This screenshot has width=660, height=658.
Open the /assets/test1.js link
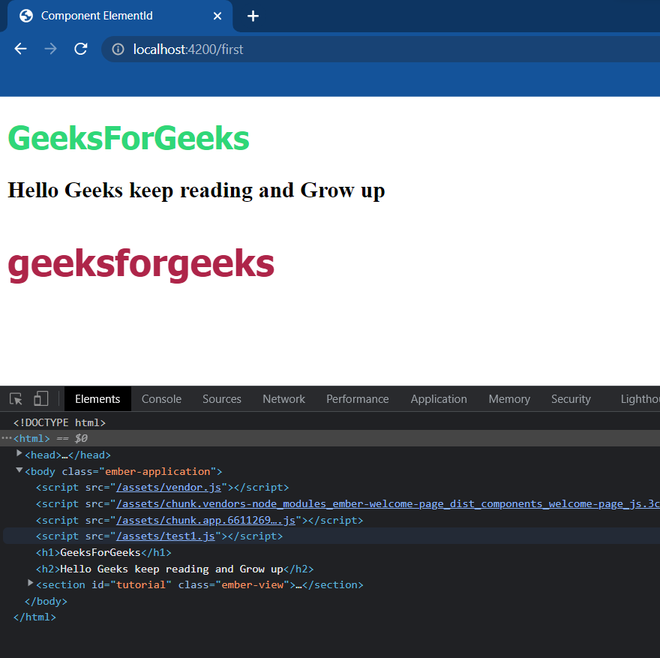pyautogui.click(x=165, y=536)
